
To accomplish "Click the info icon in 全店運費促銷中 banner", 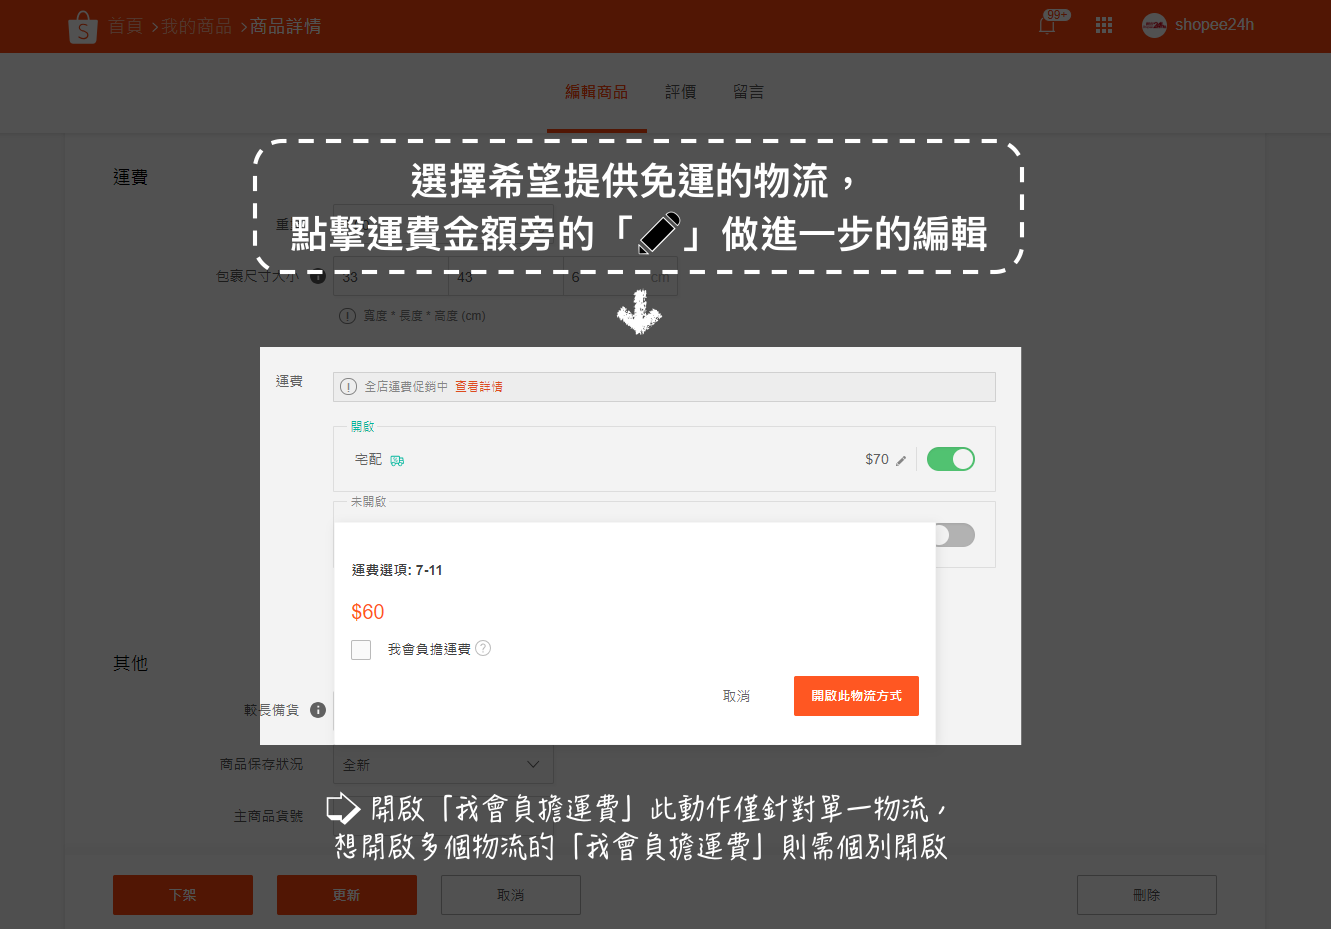I will 348,387.
